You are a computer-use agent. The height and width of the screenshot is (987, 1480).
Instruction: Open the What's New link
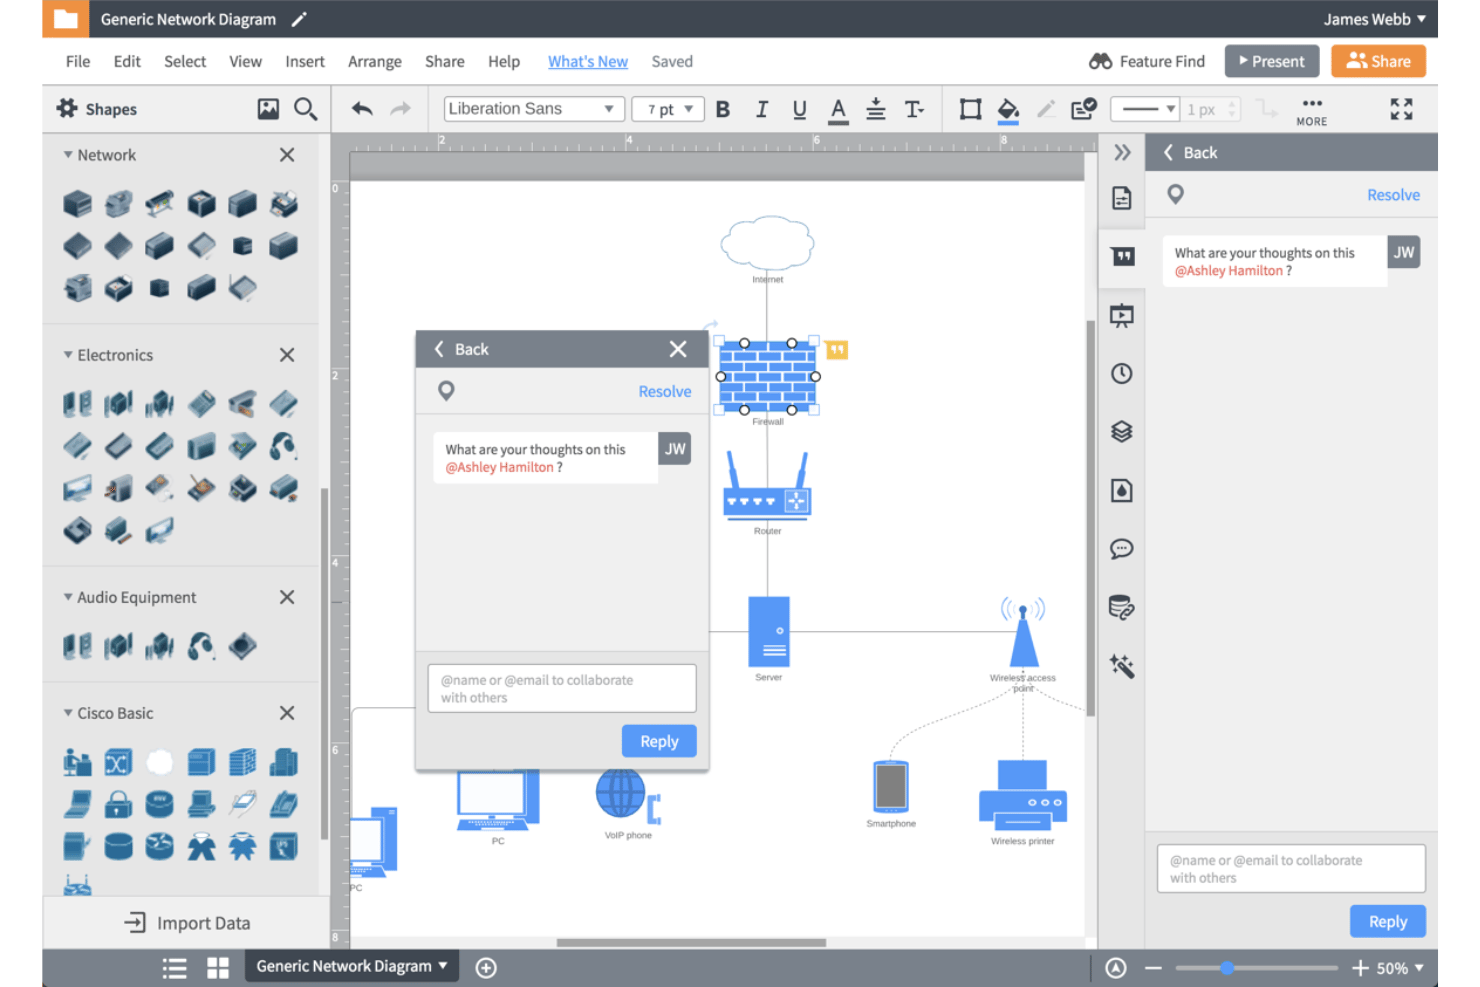tap(588, 61)
